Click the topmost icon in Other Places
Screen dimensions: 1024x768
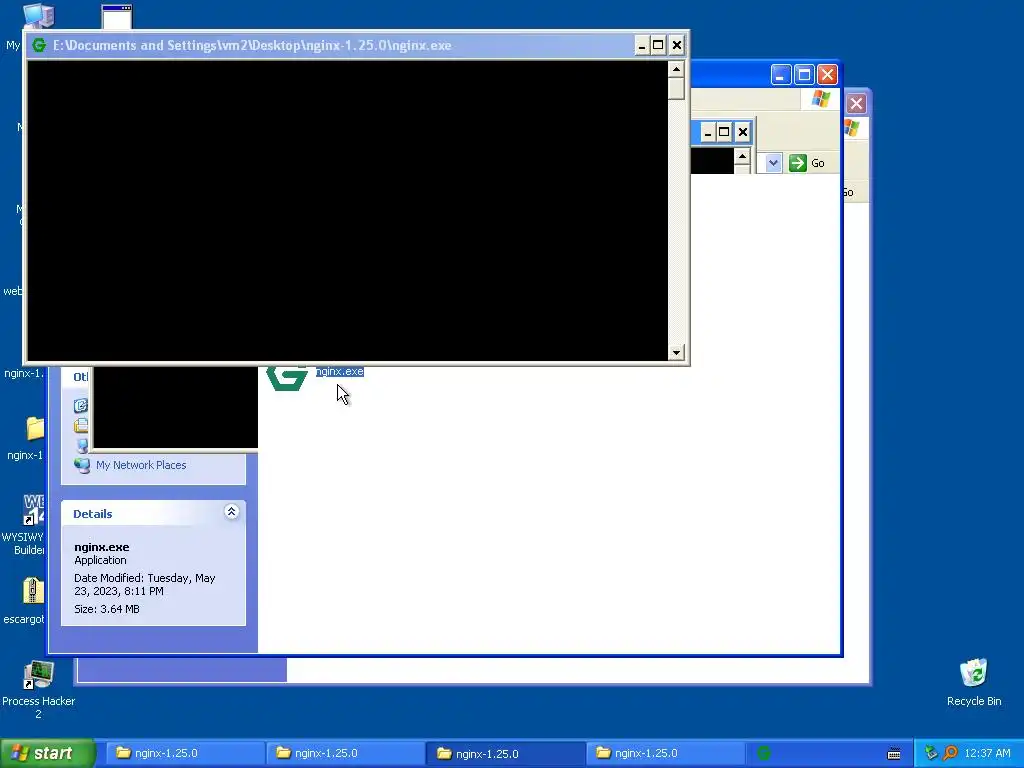coord(81,406)
